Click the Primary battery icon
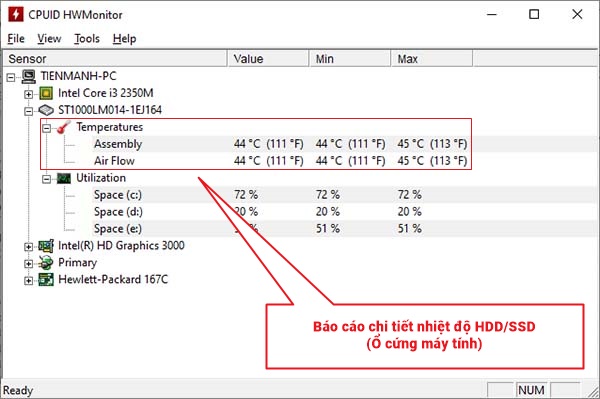Image resolution: width=600 pixels, height=399 pixels. (x=46, y=263)
